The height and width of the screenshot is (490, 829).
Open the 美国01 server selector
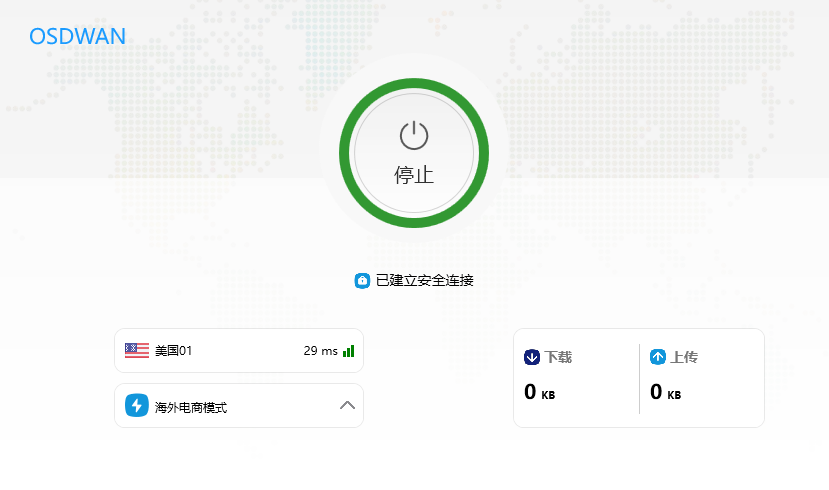coord(239,350)
